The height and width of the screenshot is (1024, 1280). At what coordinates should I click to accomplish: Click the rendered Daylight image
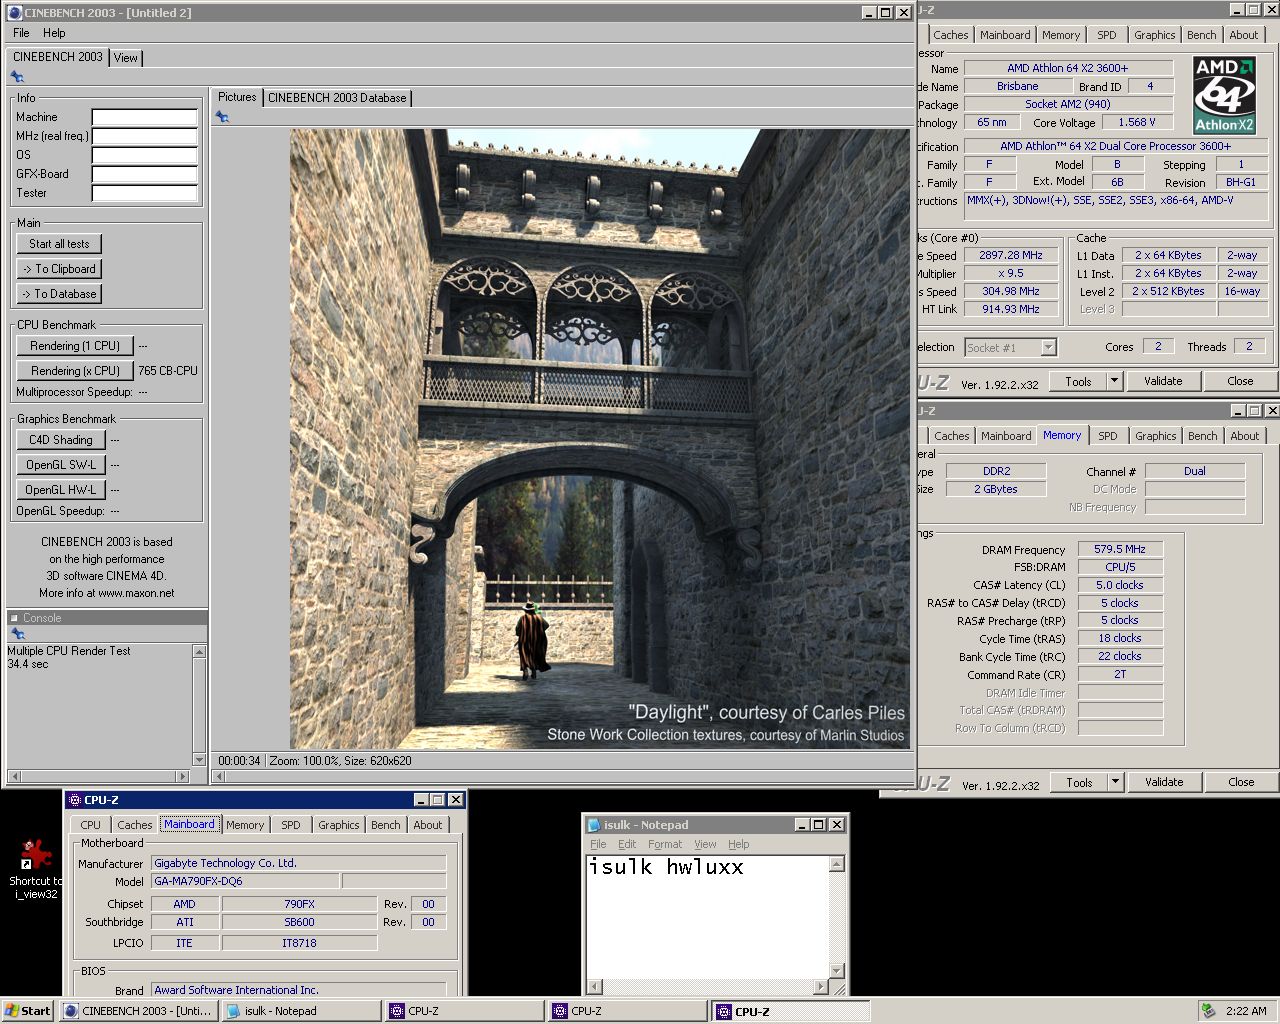[x=600, y=439]
